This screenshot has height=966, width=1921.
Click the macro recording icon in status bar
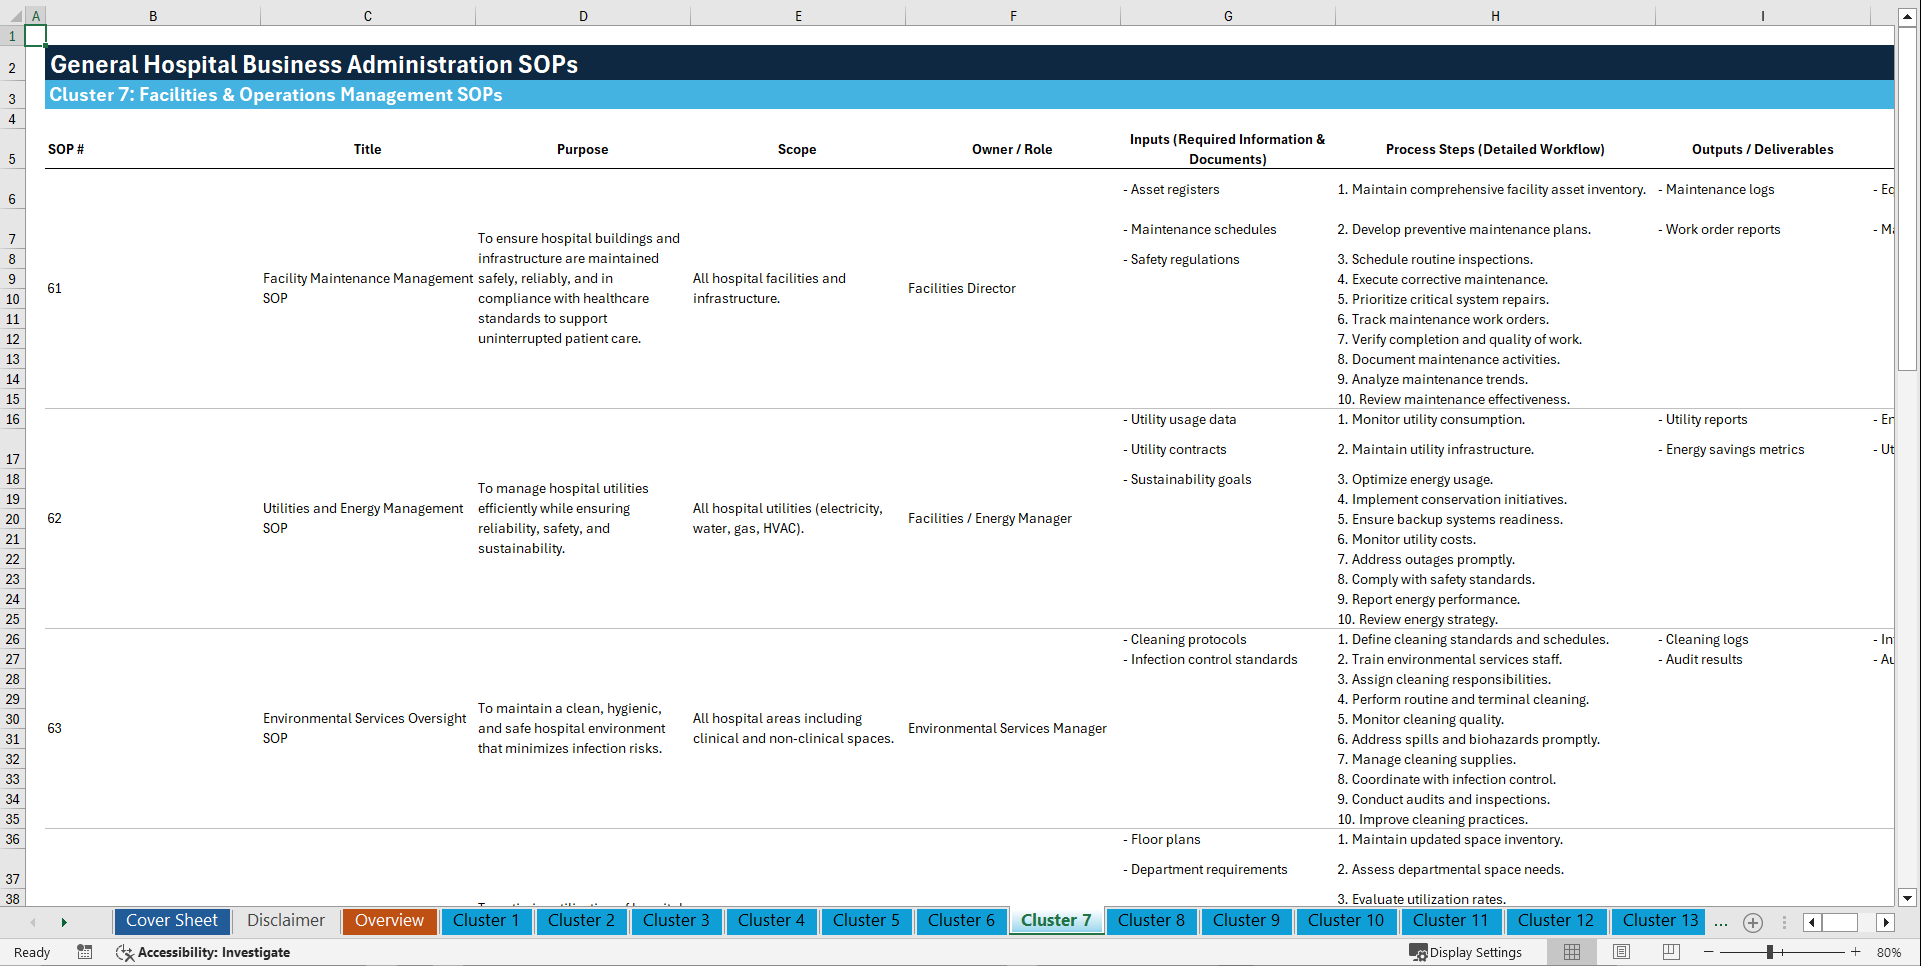coord(85,952)
